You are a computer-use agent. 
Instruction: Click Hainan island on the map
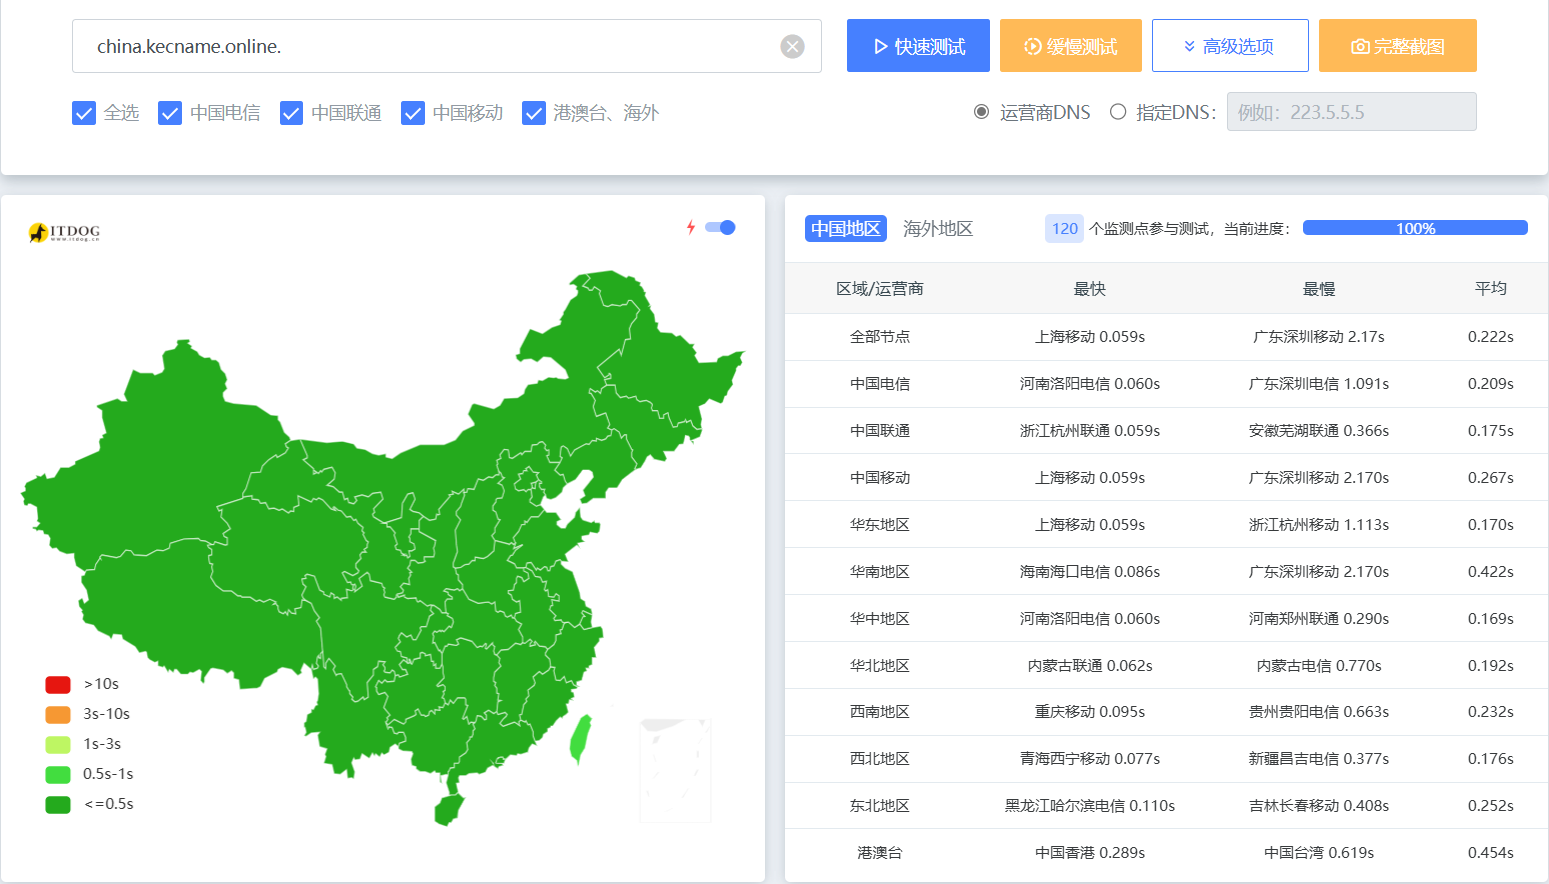(x=449, y=810)
